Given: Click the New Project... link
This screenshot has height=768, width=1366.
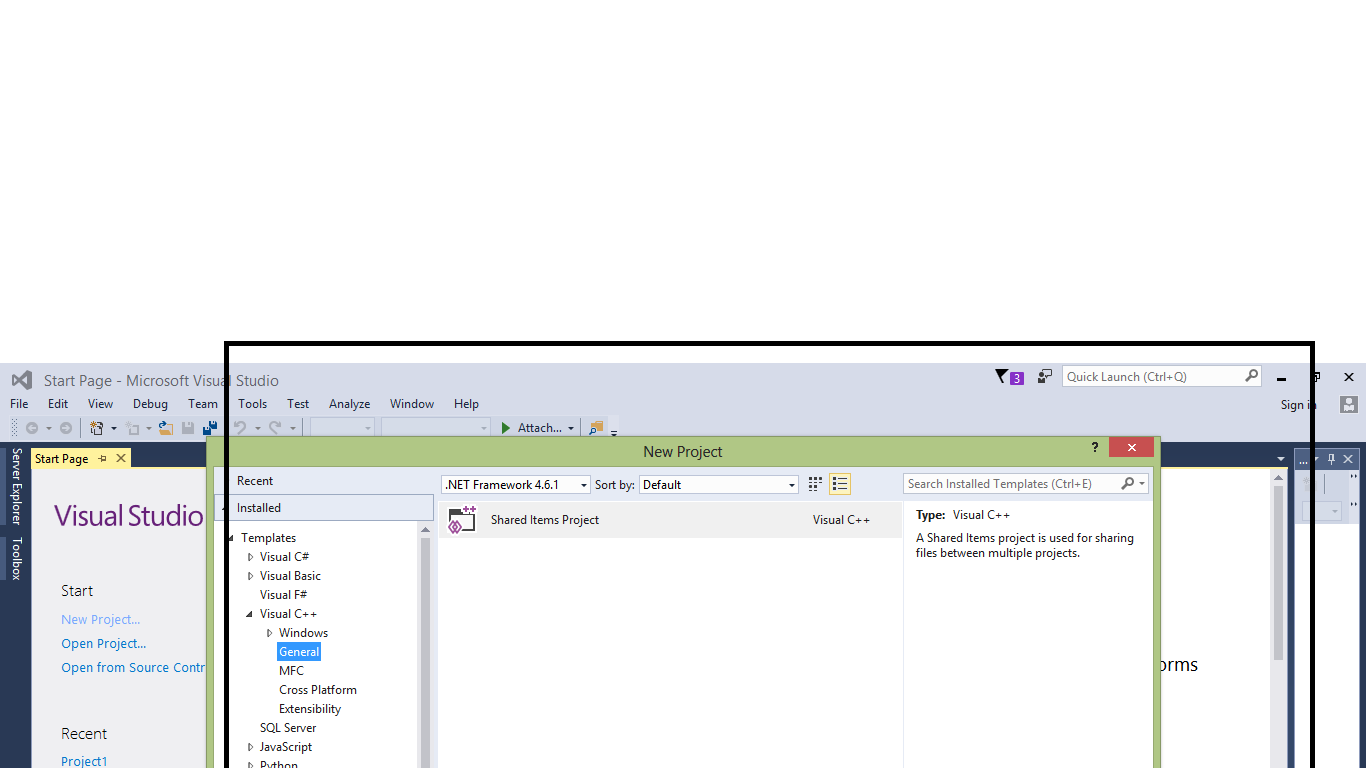Looking at the screenshot, I should [x=100, y=620].
